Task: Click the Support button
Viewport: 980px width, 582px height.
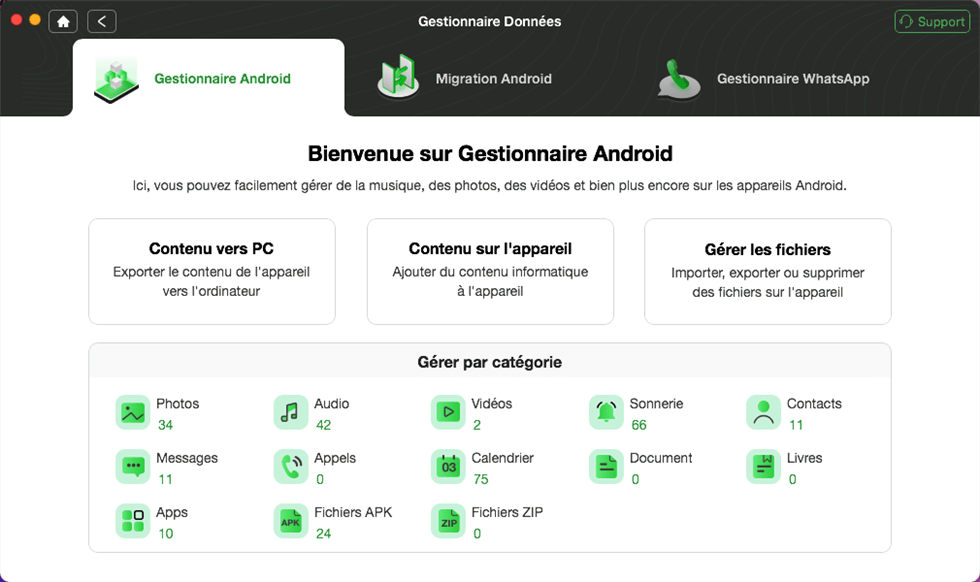Action: pyautogui.click(x=931, y=20)
